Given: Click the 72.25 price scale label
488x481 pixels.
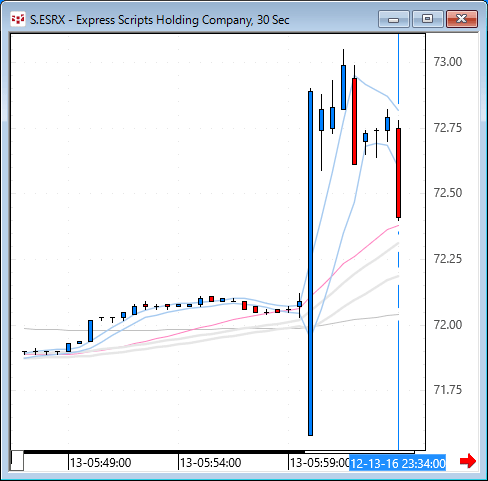Looking at the screenshot, I should (447, 258).
